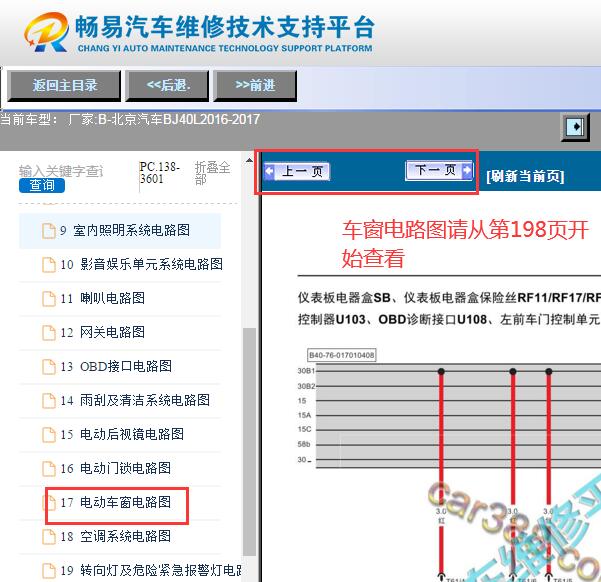Click the 刷新当前页 link
The image size is (601, 582).
click(x=525, y=176)
